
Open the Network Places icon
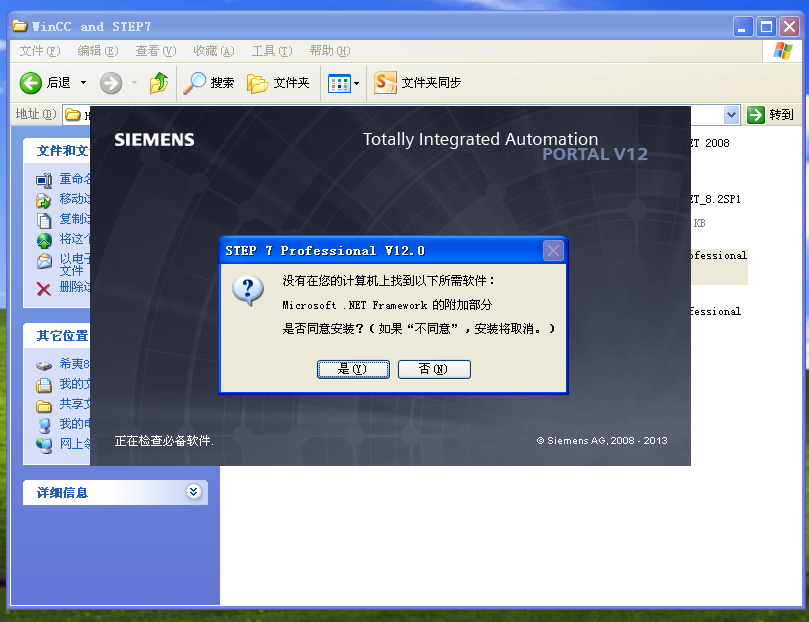click(x=44, y=445)
